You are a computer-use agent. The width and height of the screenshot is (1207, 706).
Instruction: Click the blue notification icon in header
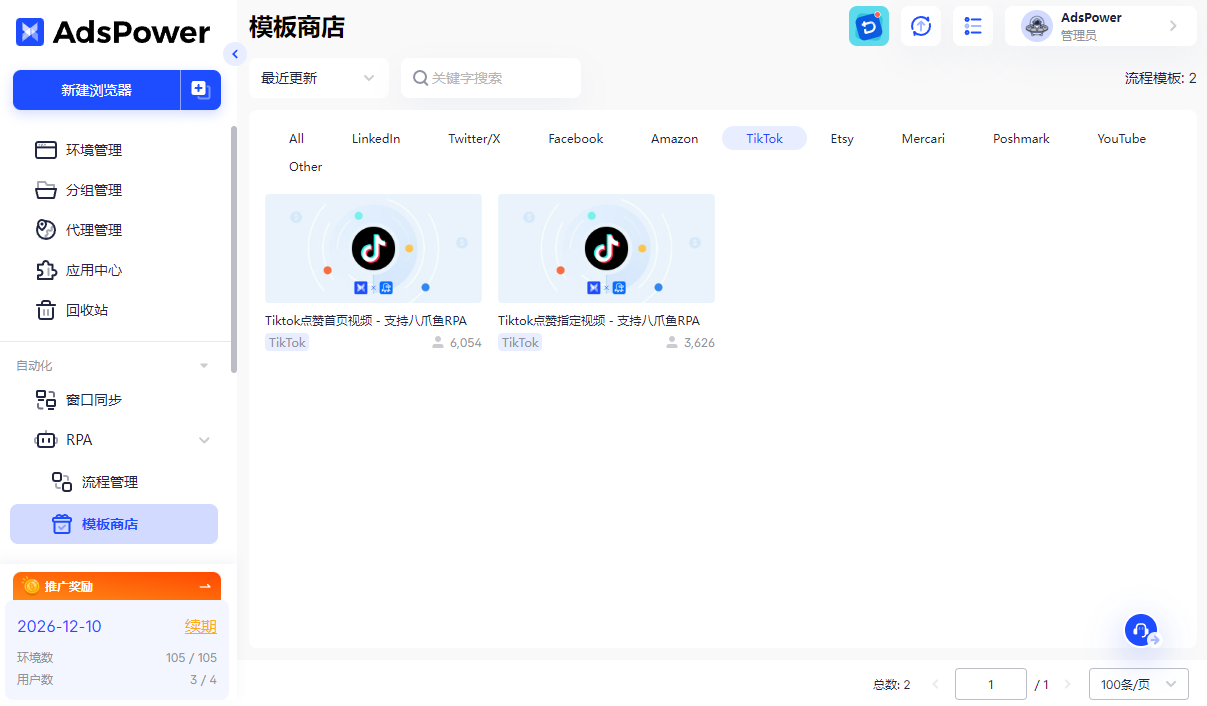click(x=869, y=26)
